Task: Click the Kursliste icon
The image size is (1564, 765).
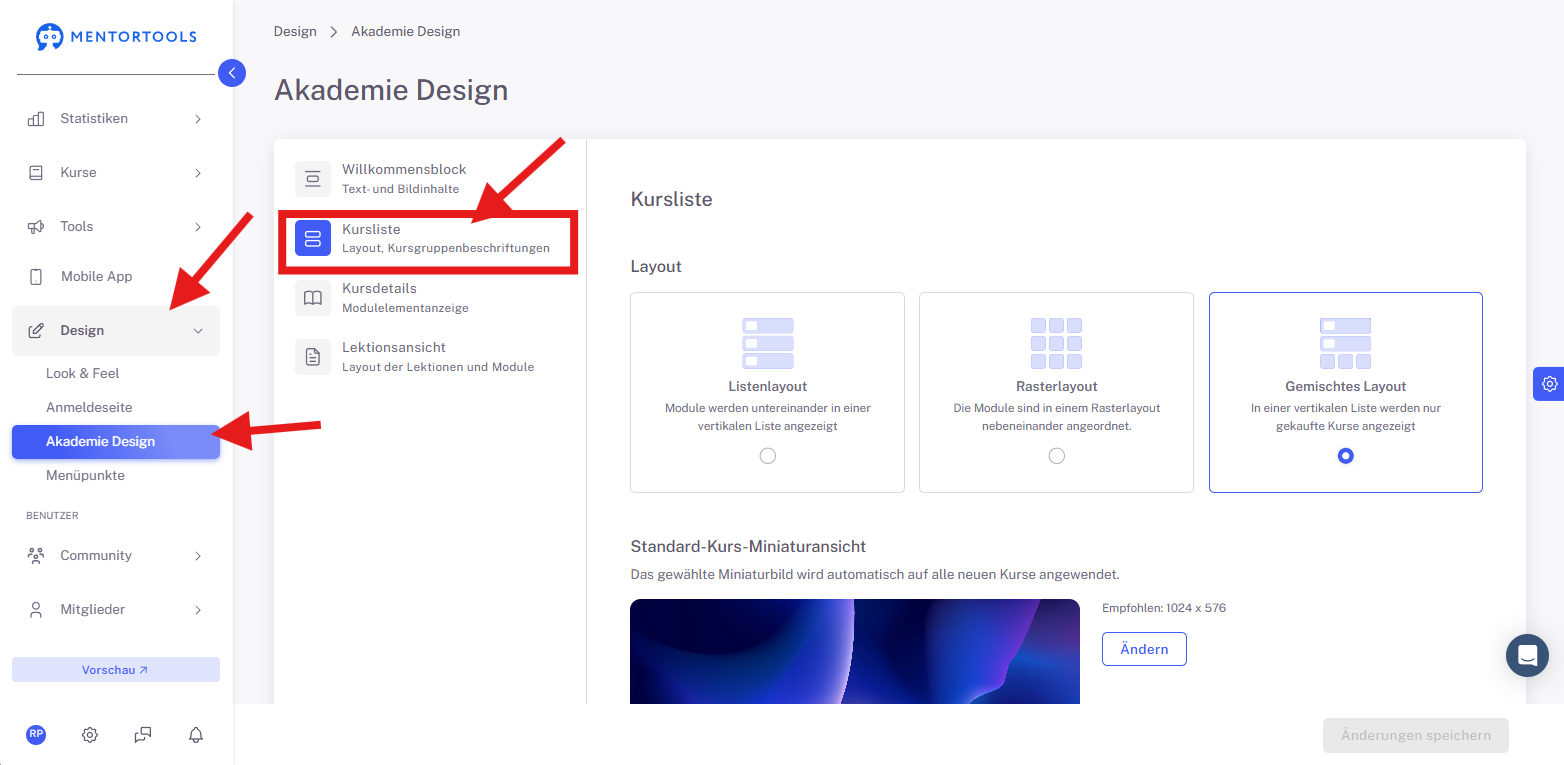Action: click(x=313, y=238)
